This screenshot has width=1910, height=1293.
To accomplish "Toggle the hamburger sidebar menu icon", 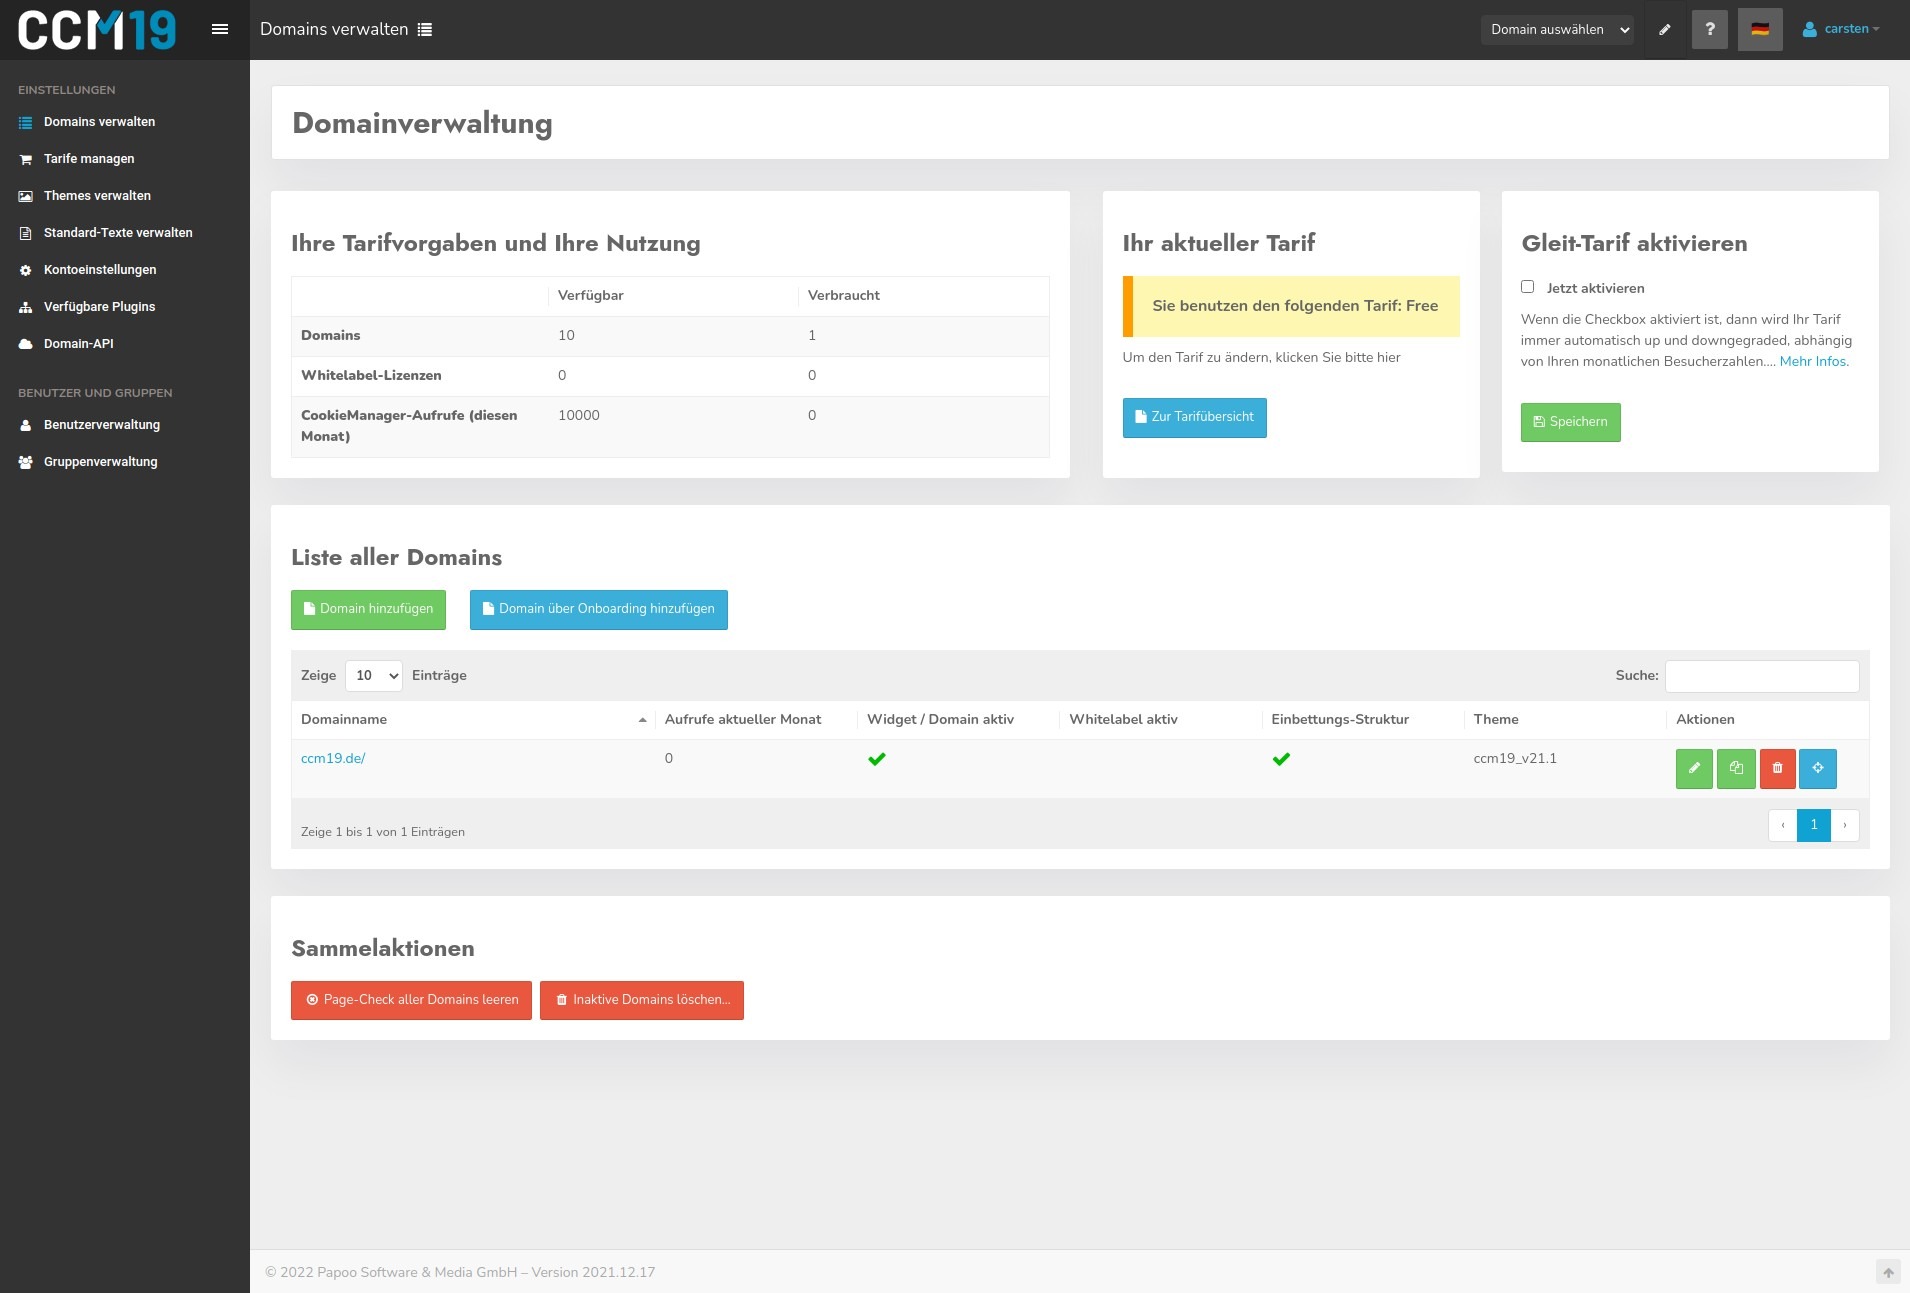I will tap(220, 30).
